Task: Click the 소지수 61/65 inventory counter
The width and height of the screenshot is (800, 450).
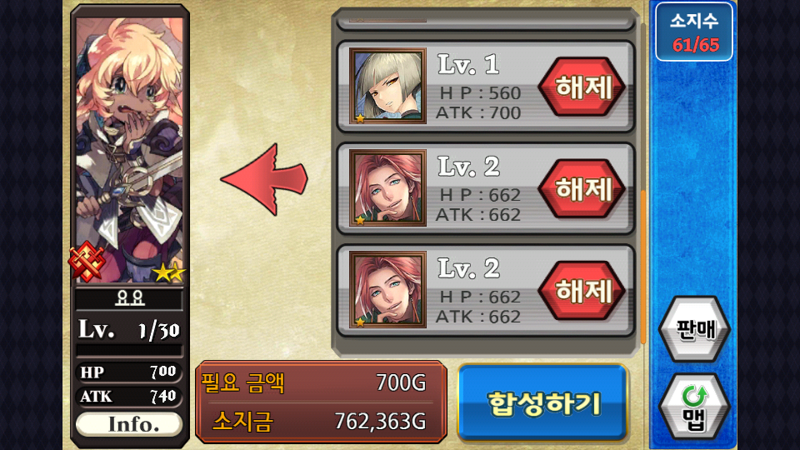Action: pos(694,32)
